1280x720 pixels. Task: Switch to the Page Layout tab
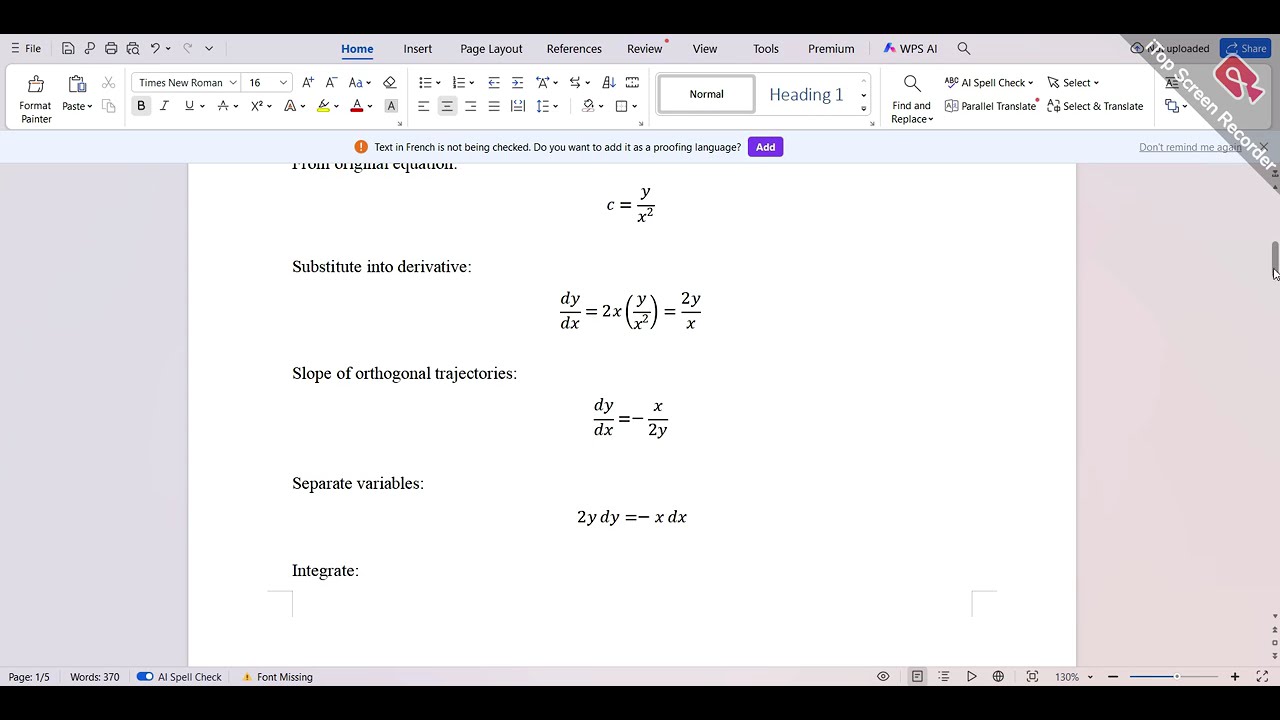491,48
